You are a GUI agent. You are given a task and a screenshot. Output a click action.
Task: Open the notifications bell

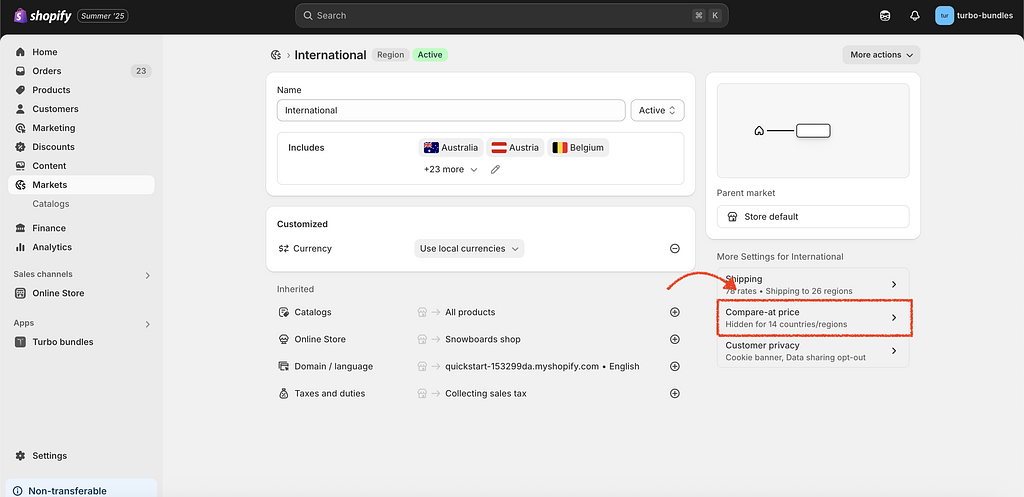point(914,16)
